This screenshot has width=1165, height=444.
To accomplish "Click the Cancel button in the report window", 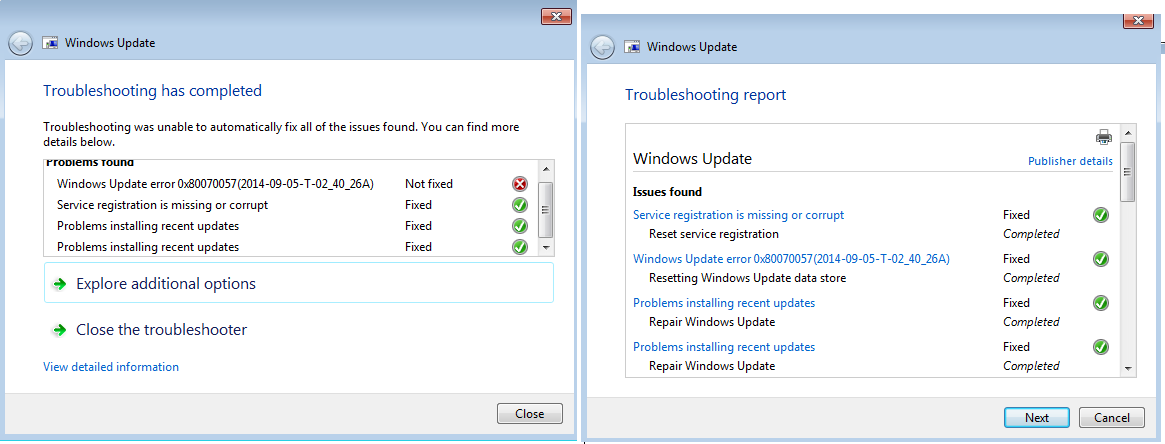I will point(1112,417).
